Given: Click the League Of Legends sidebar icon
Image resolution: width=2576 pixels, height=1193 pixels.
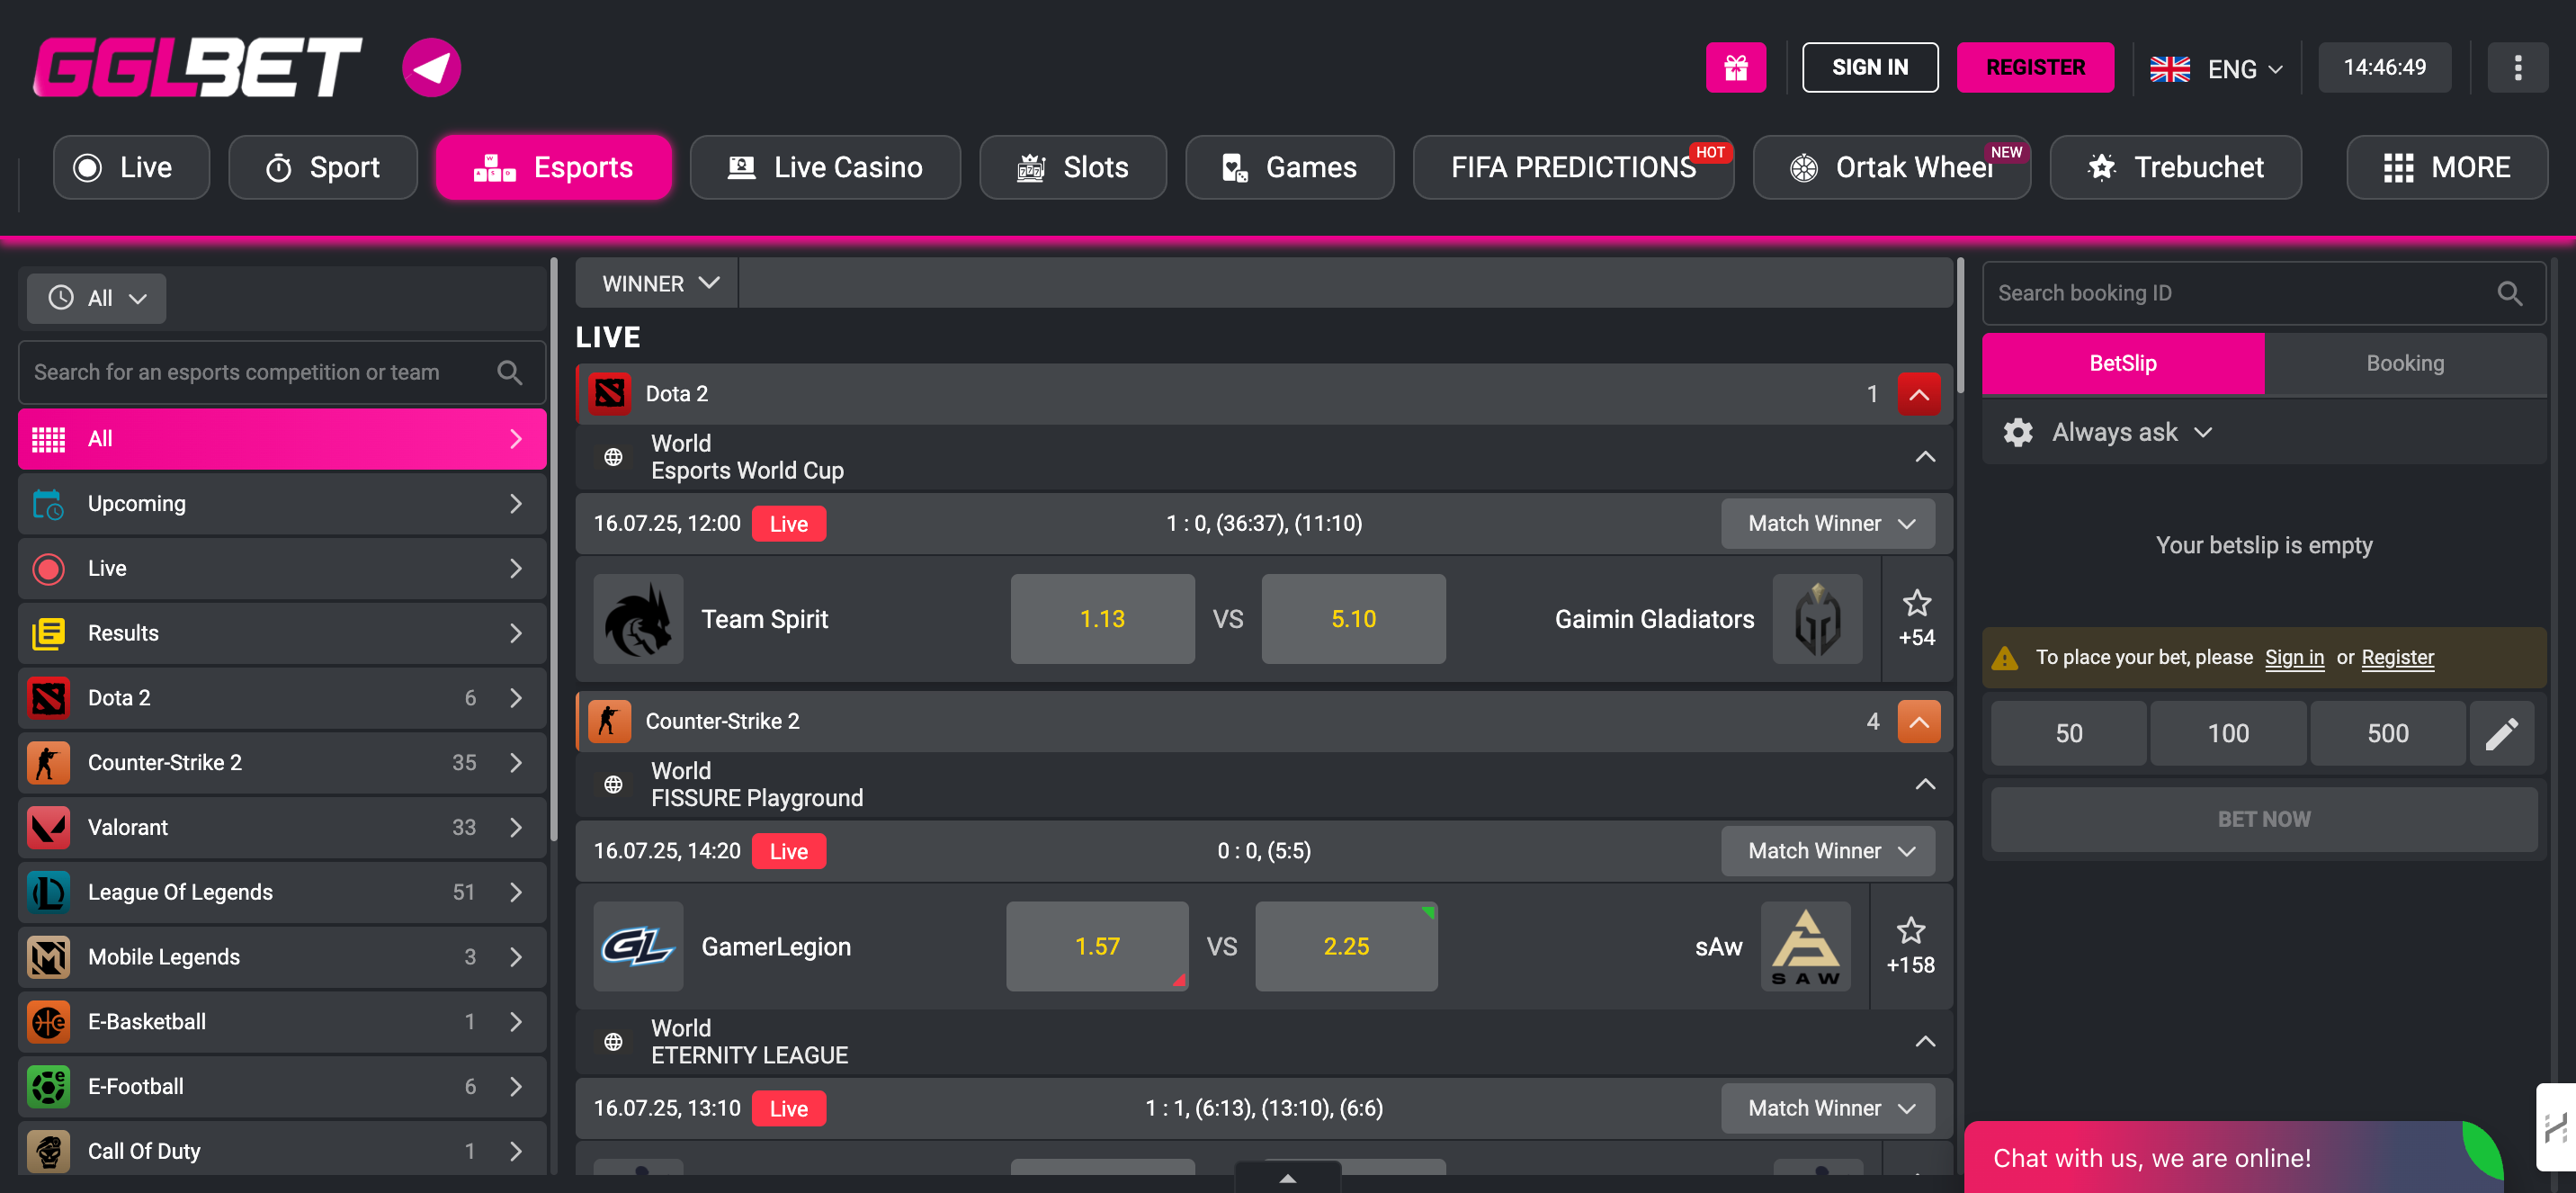Looking at the screenshot, I should click(x=48, y=892).
